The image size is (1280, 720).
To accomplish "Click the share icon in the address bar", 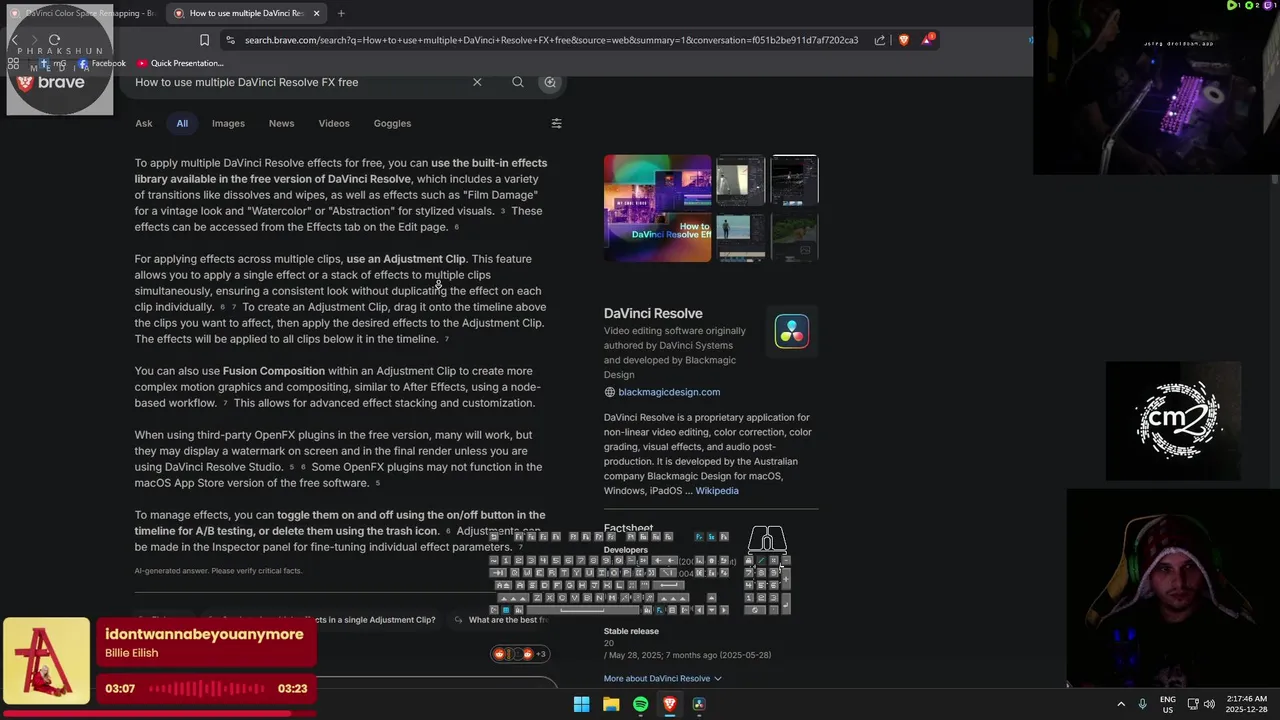I will [x=880, y=40].
